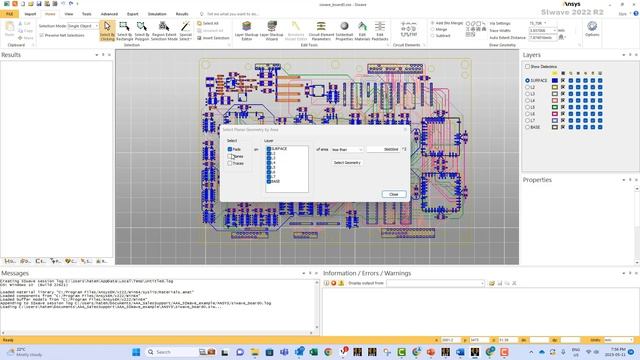Switch to the Tools ribbon tab

pyautogui.click(x=87, y=14)
